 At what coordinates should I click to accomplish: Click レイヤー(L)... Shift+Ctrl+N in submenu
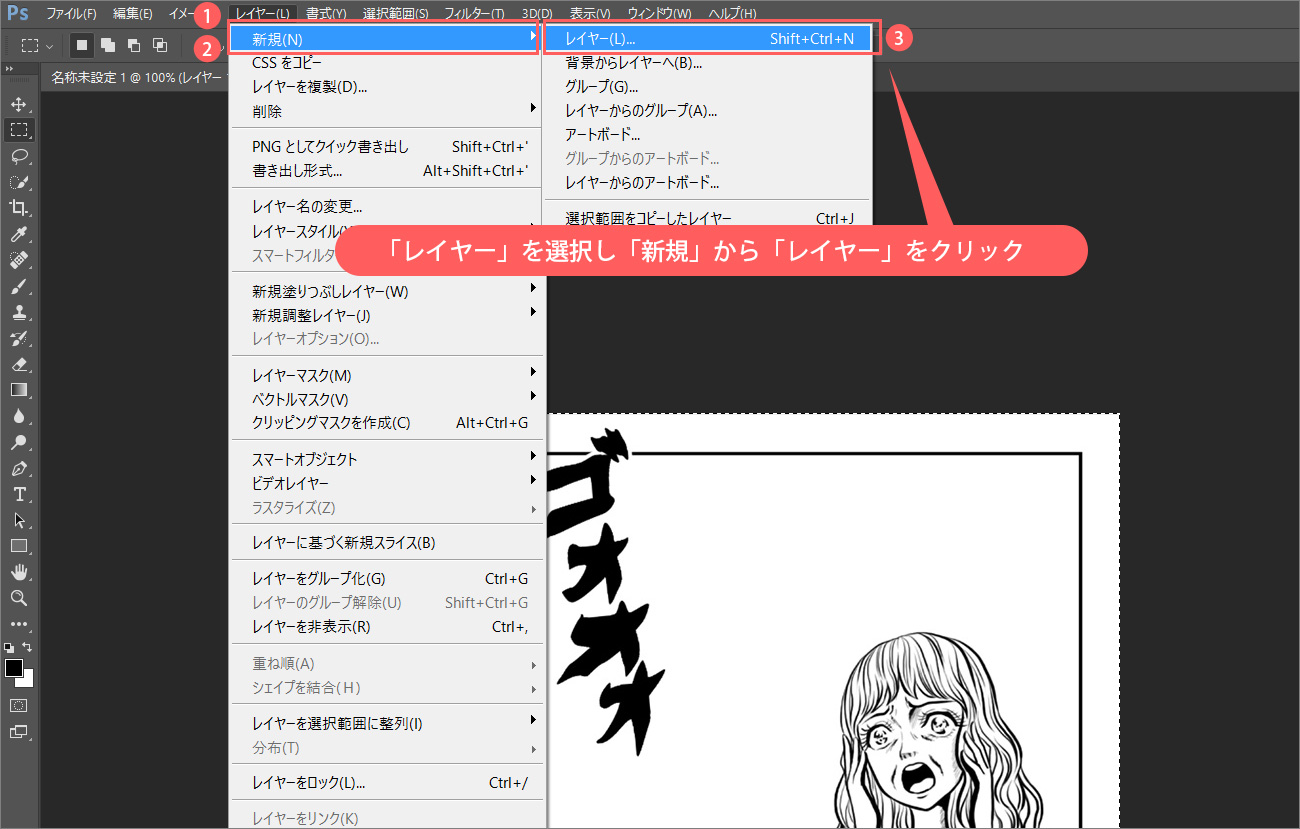709,39
